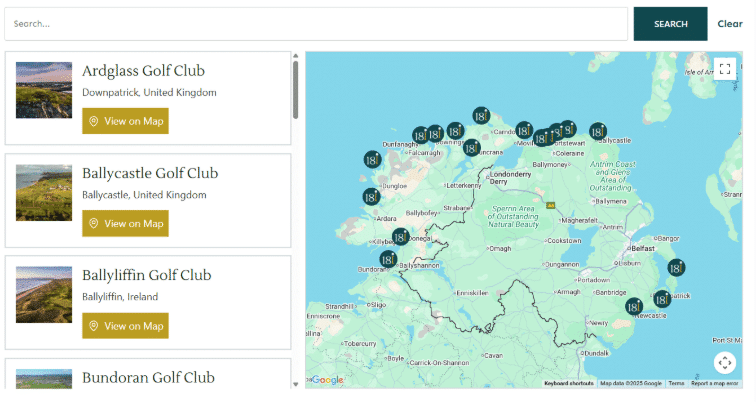This screenshot has width=756, height=402.
Task: Open the map Terms link
Action: 676,384
